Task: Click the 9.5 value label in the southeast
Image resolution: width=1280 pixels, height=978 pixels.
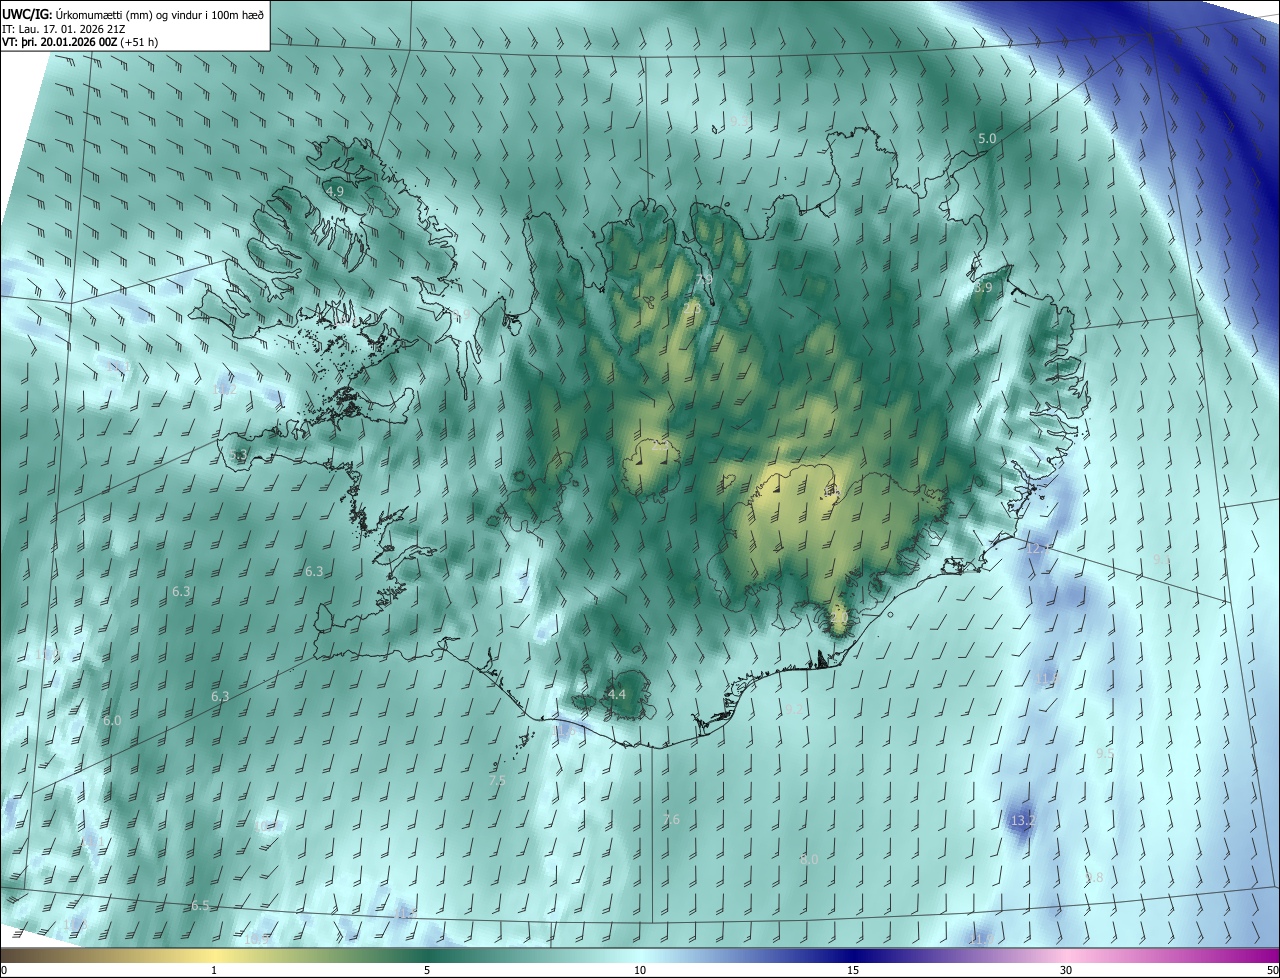Action: (x=1105, y=752)
